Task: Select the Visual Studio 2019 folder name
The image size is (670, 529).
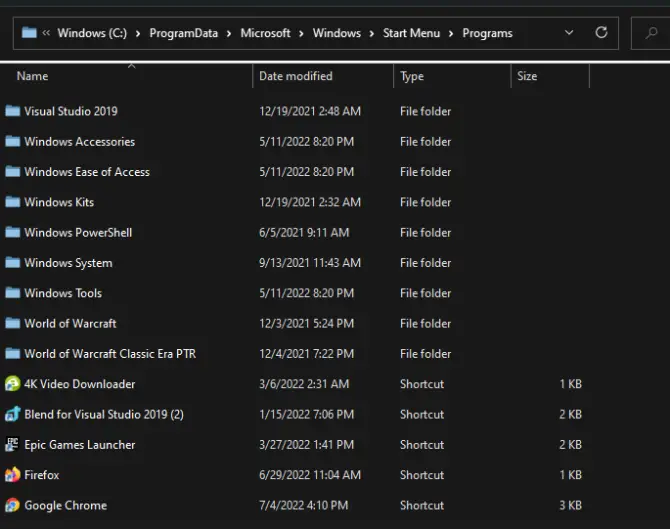Action: click(71, 111)
